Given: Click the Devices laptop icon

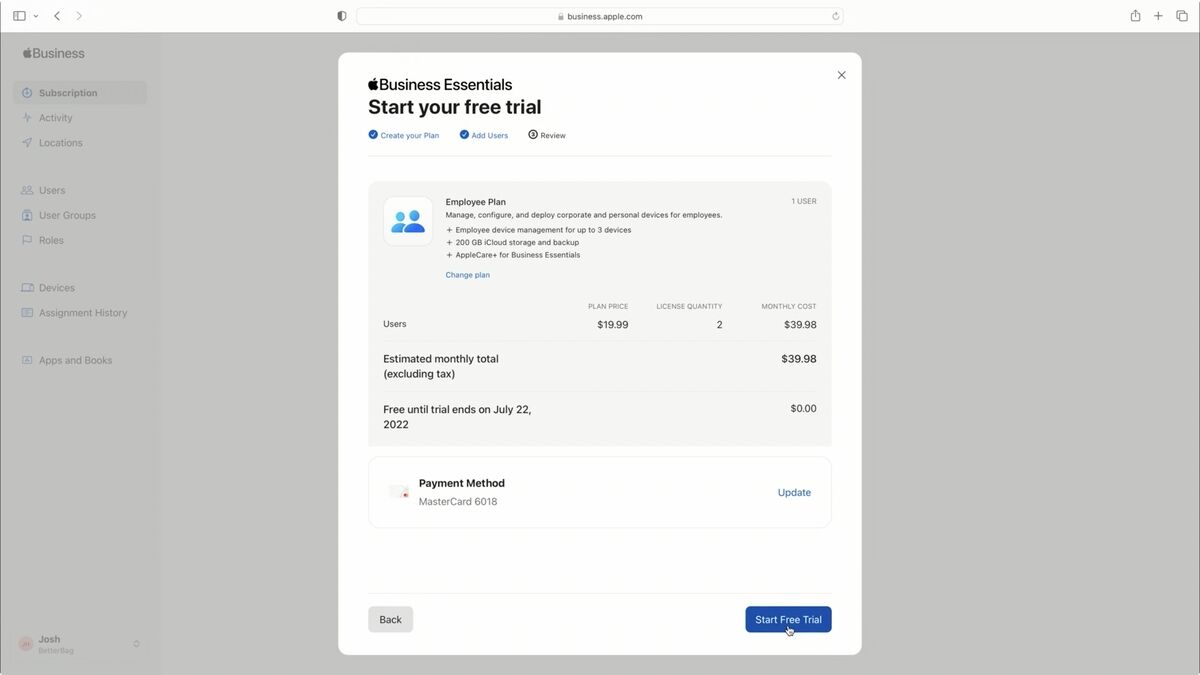Looking at the screenshot, I should [27, 288].
